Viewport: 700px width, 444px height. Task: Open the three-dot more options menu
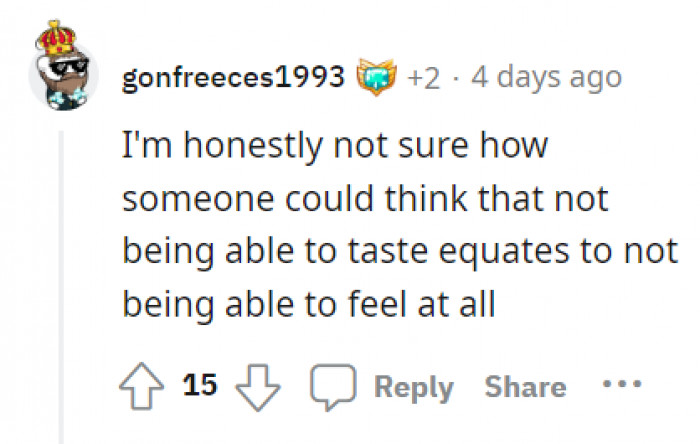(619, 385)
